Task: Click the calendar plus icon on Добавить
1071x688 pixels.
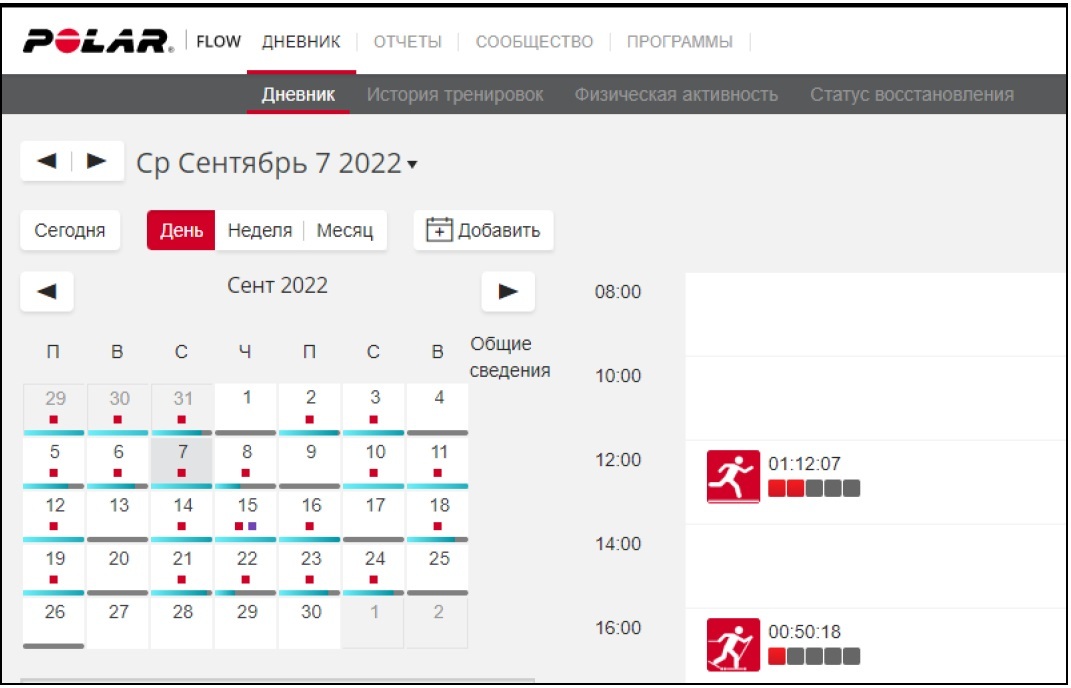Action: (x=438, y=230)
